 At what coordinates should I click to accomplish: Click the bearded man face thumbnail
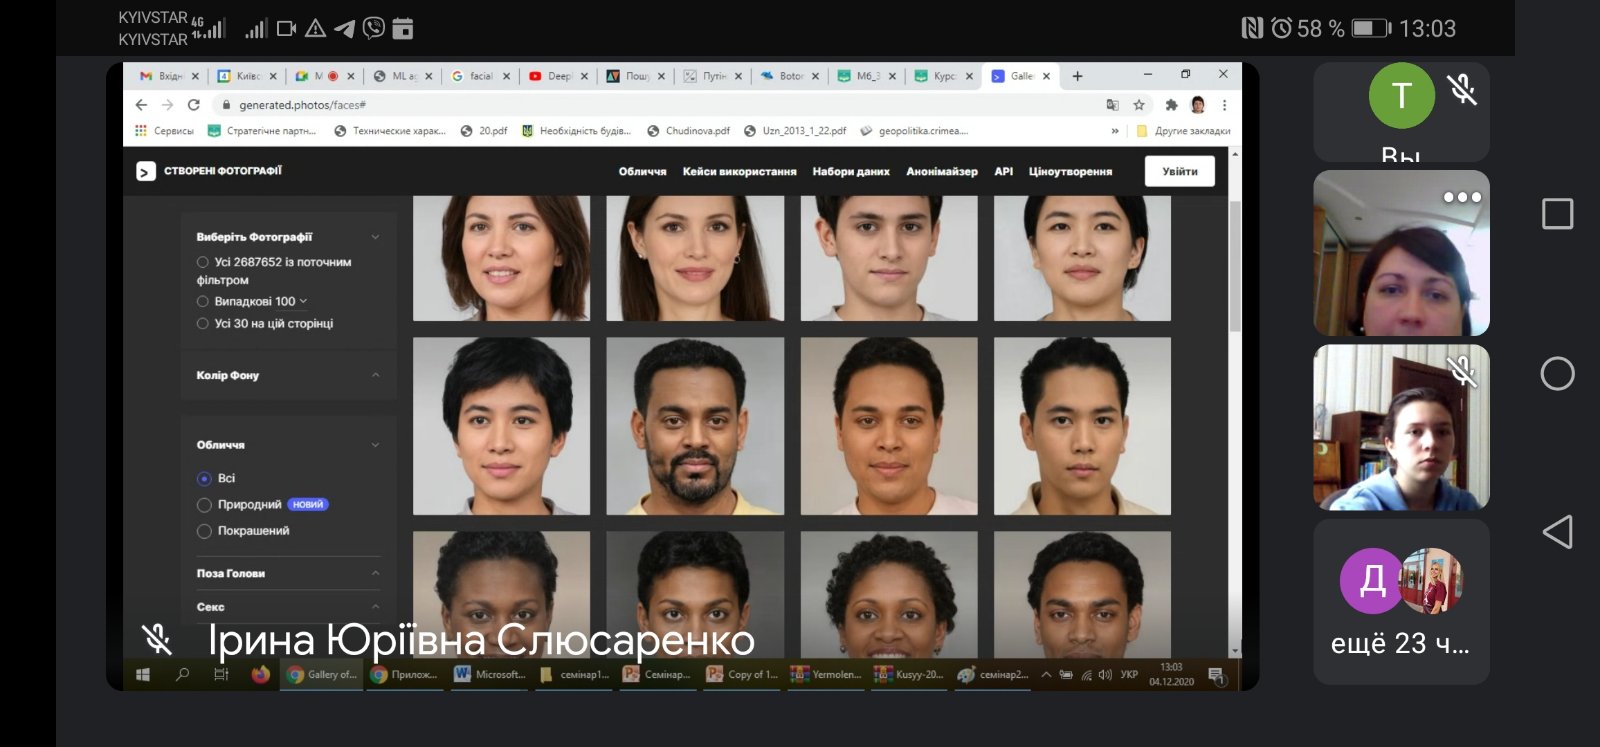[695, 426]
